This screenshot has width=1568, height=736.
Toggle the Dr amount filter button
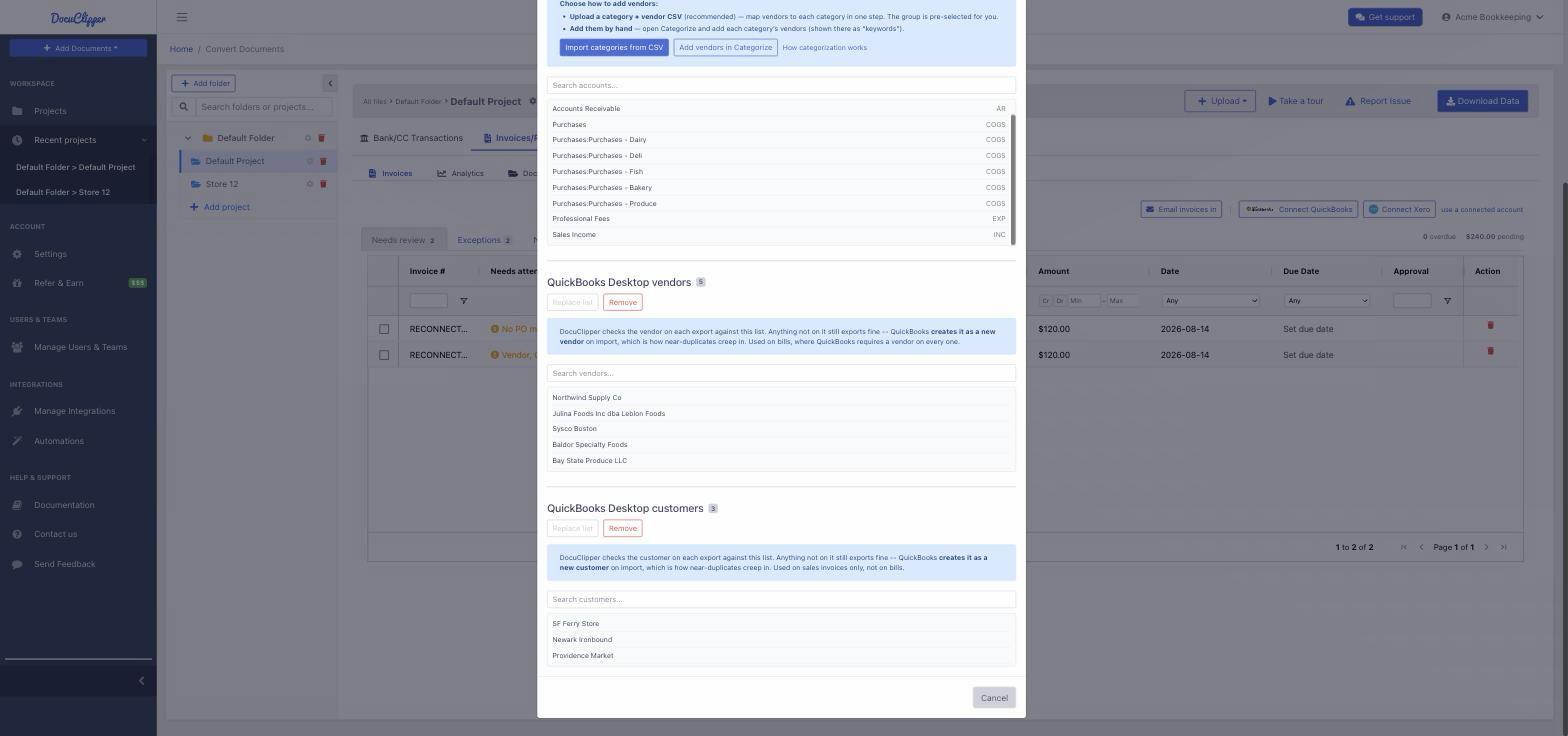(1059, 301)
